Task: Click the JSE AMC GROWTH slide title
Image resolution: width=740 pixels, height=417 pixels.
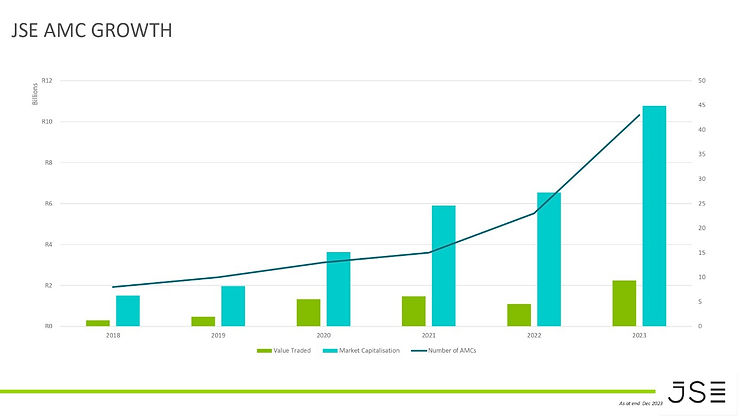Action: (x=92, y=30)
